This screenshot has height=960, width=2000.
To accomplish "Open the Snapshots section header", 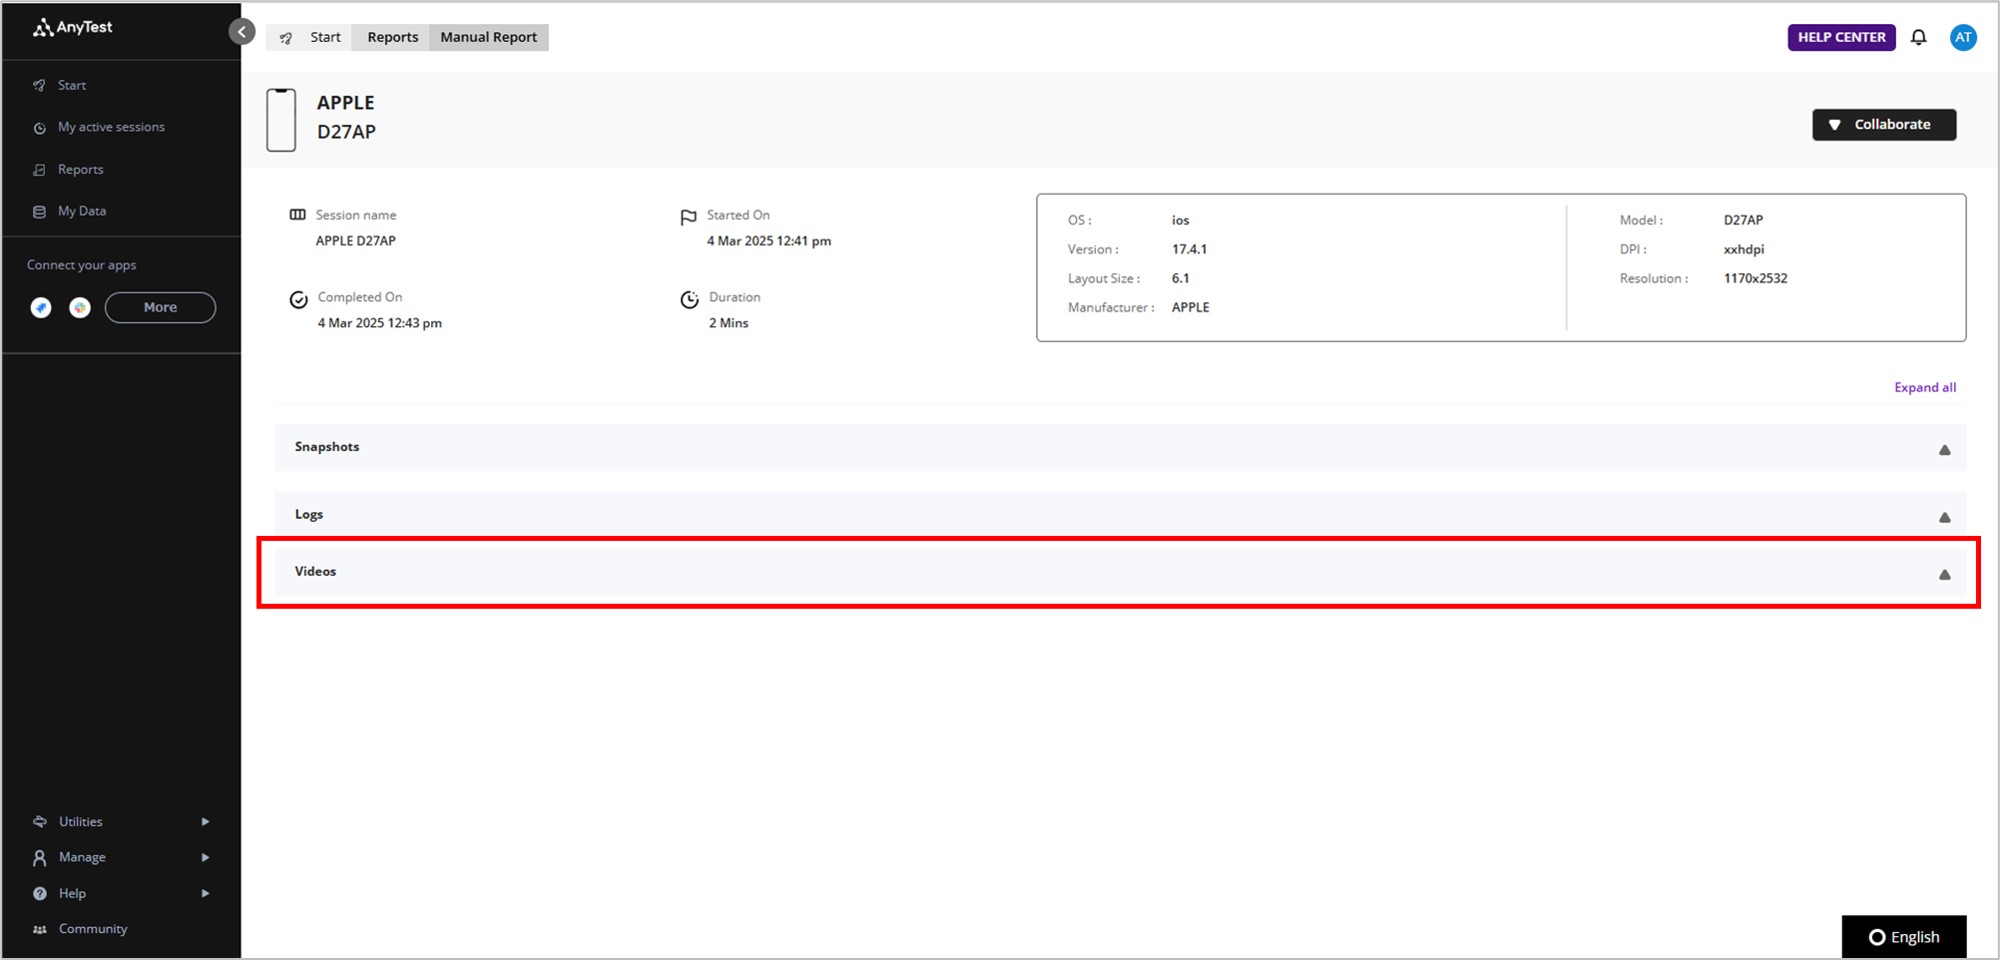I will [1120, 448].
